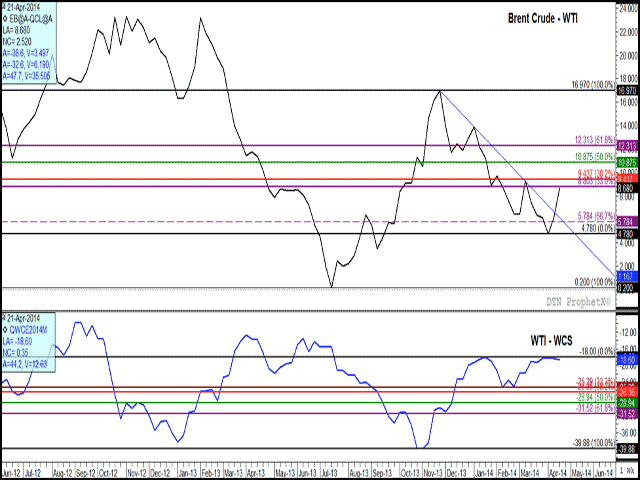The width and height of the screenshot is (640, 480).
Task: Click the purple 12.313 price axis tag
Action: (x=627, y=145)
